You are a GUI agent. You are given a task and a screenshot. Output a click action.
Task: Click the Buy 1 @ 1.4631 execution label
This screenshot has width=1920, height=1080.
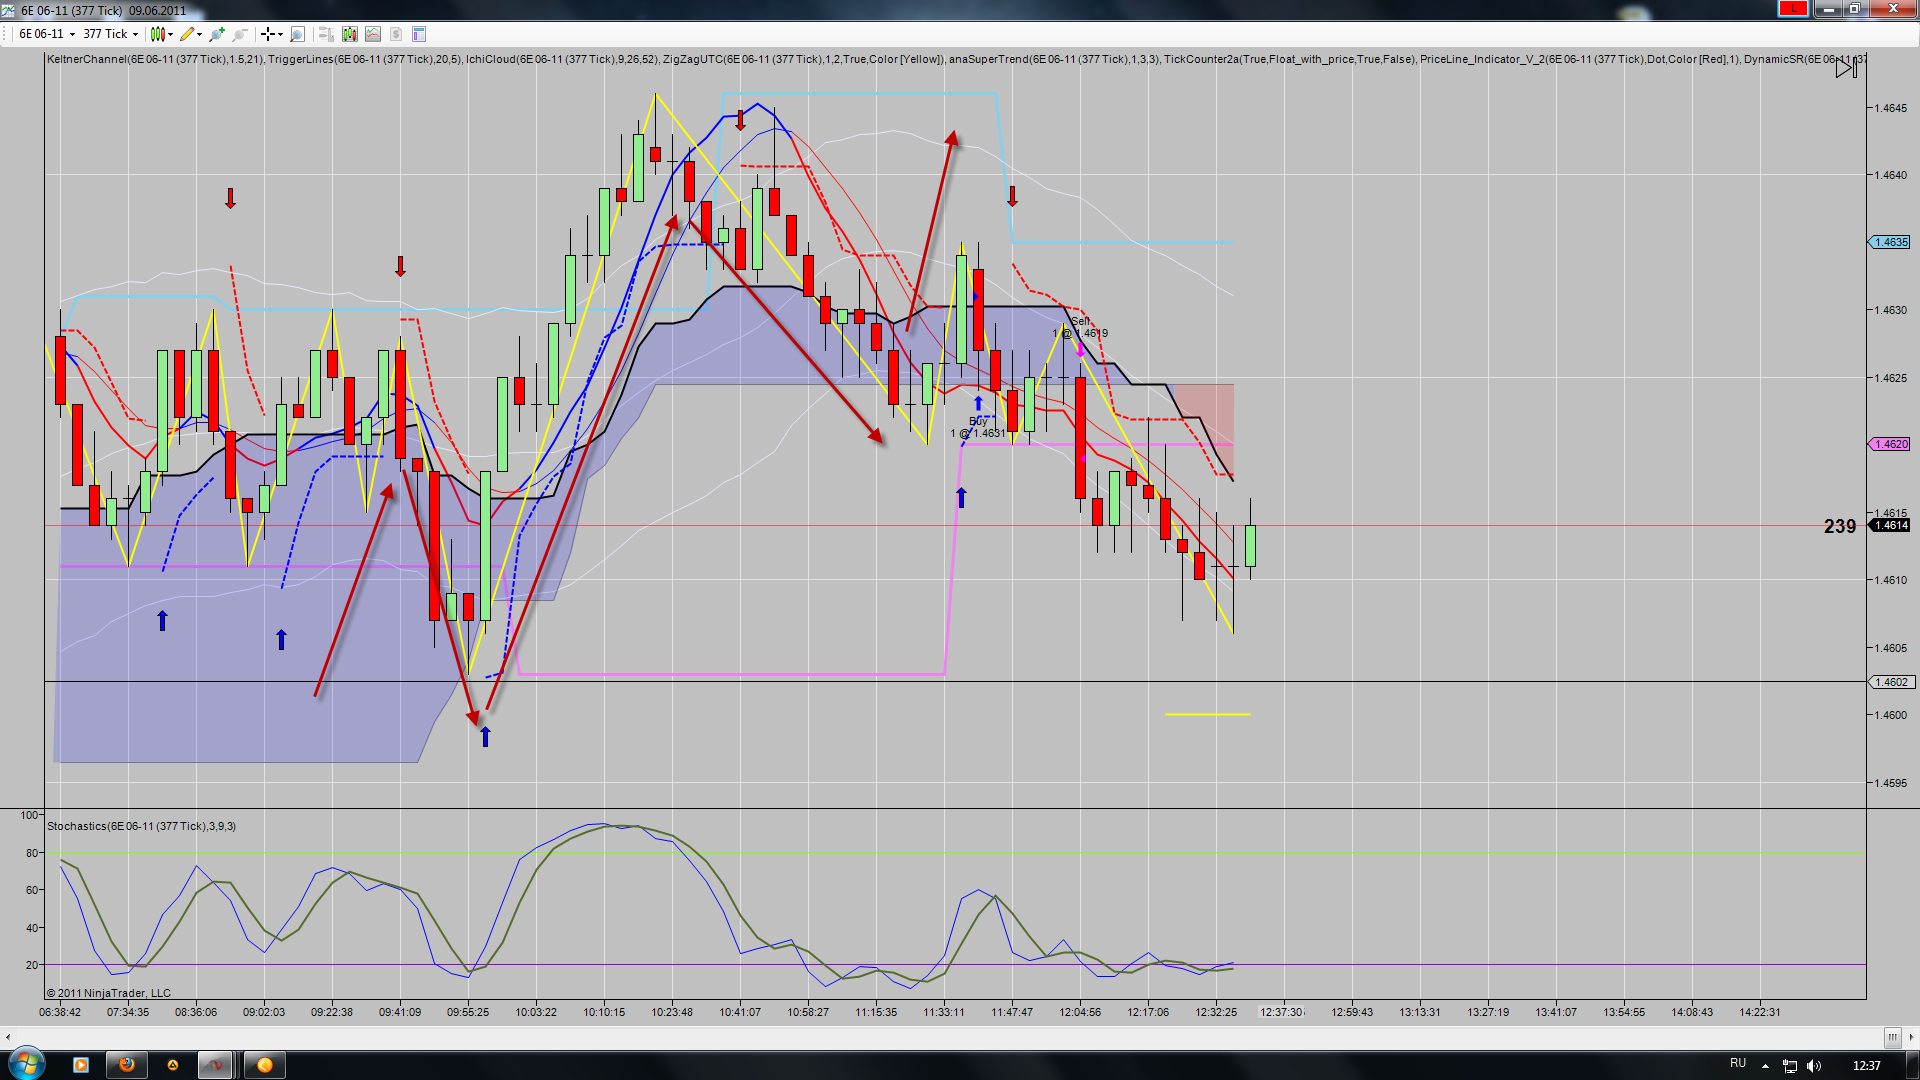tap(978, 428)
